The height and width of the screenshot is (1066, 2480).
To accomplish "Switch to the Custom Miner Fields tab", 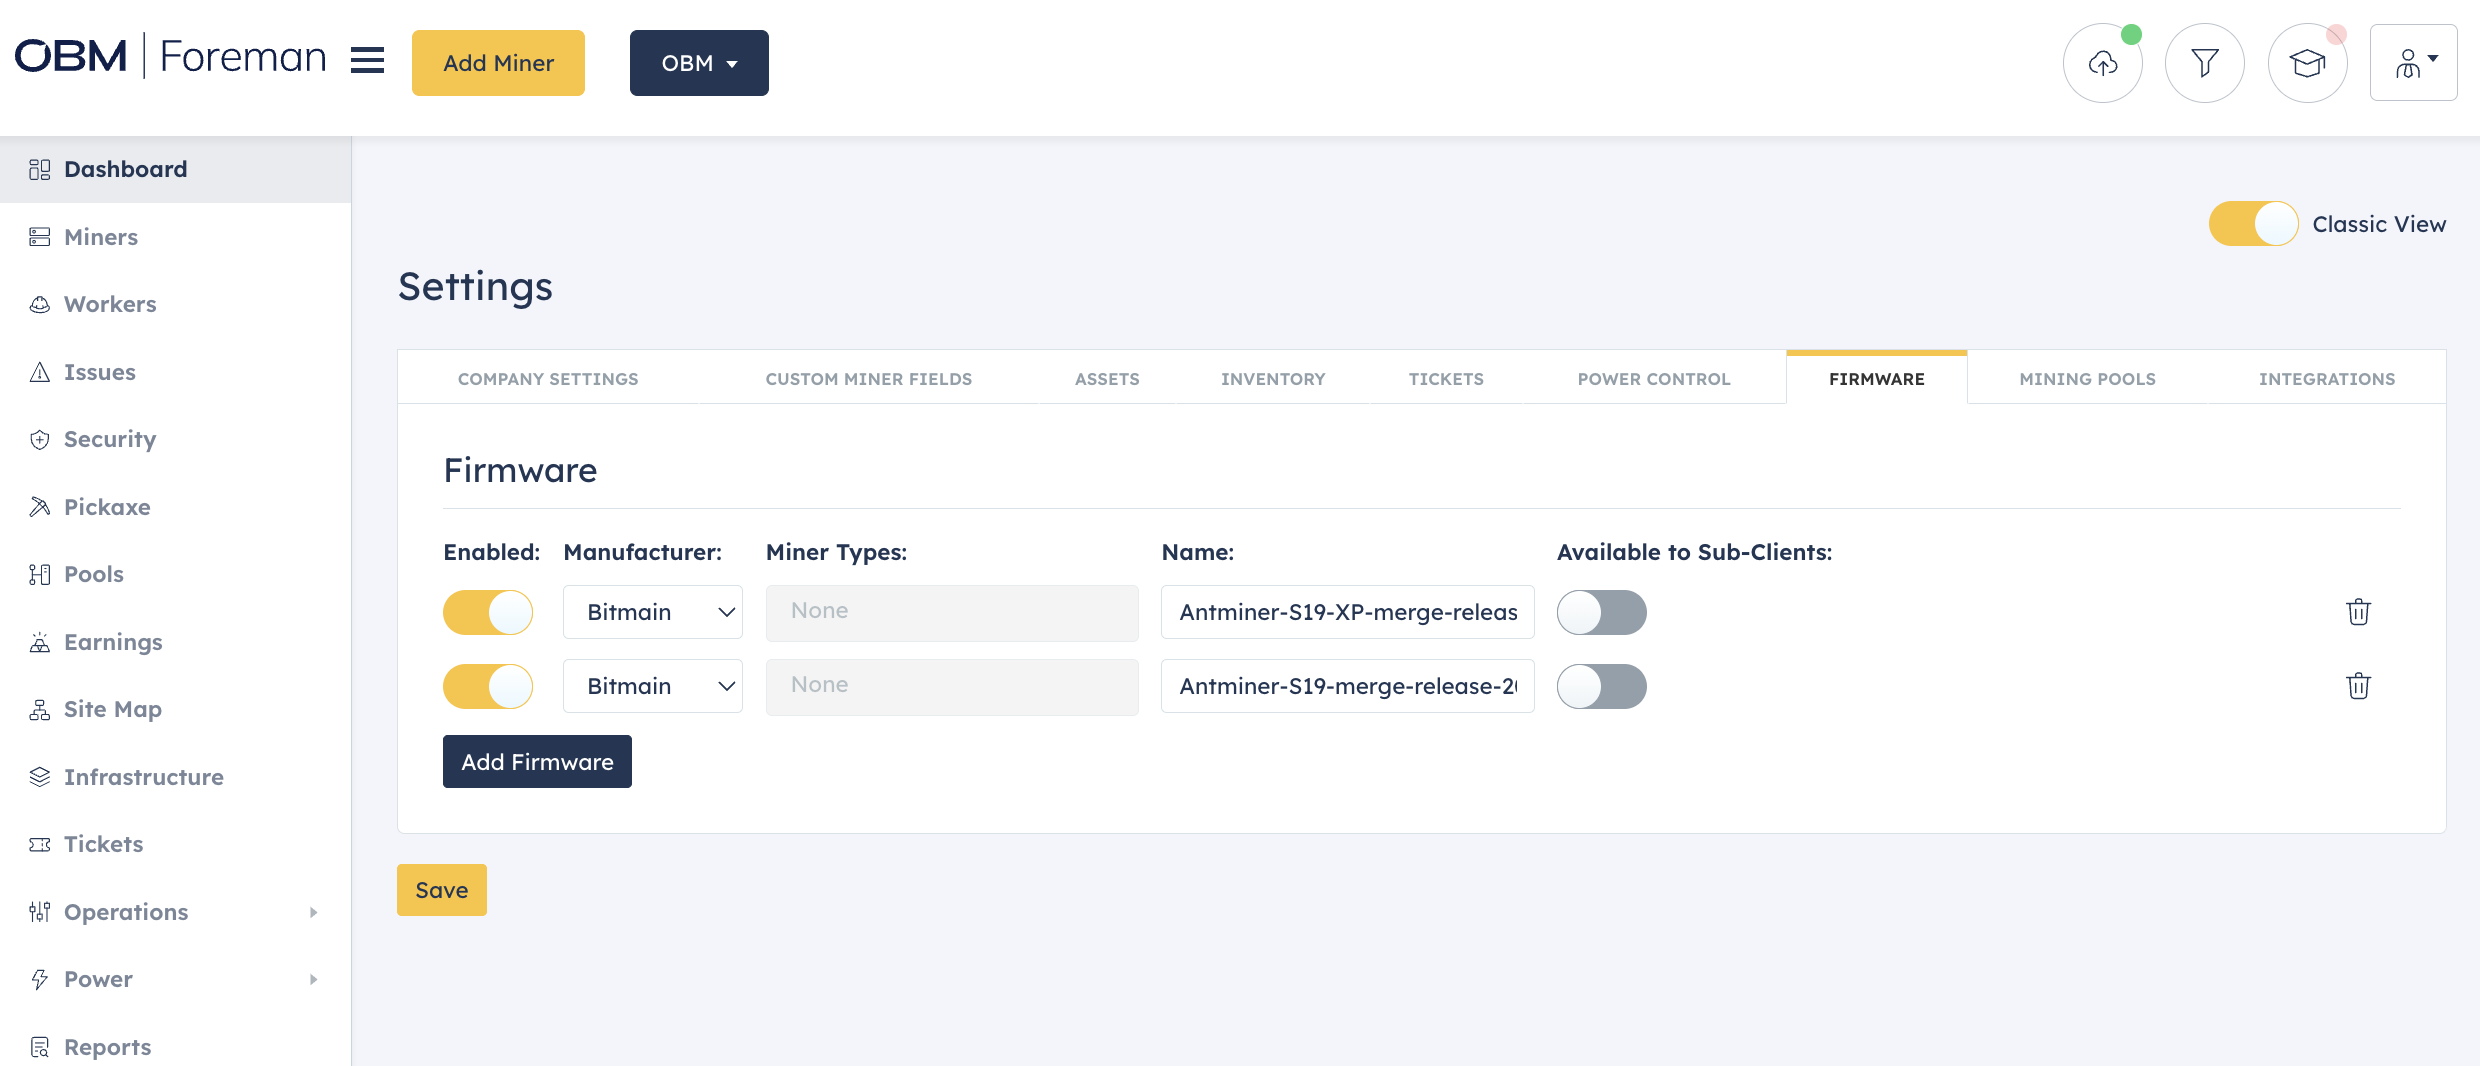I will [869, 379].
